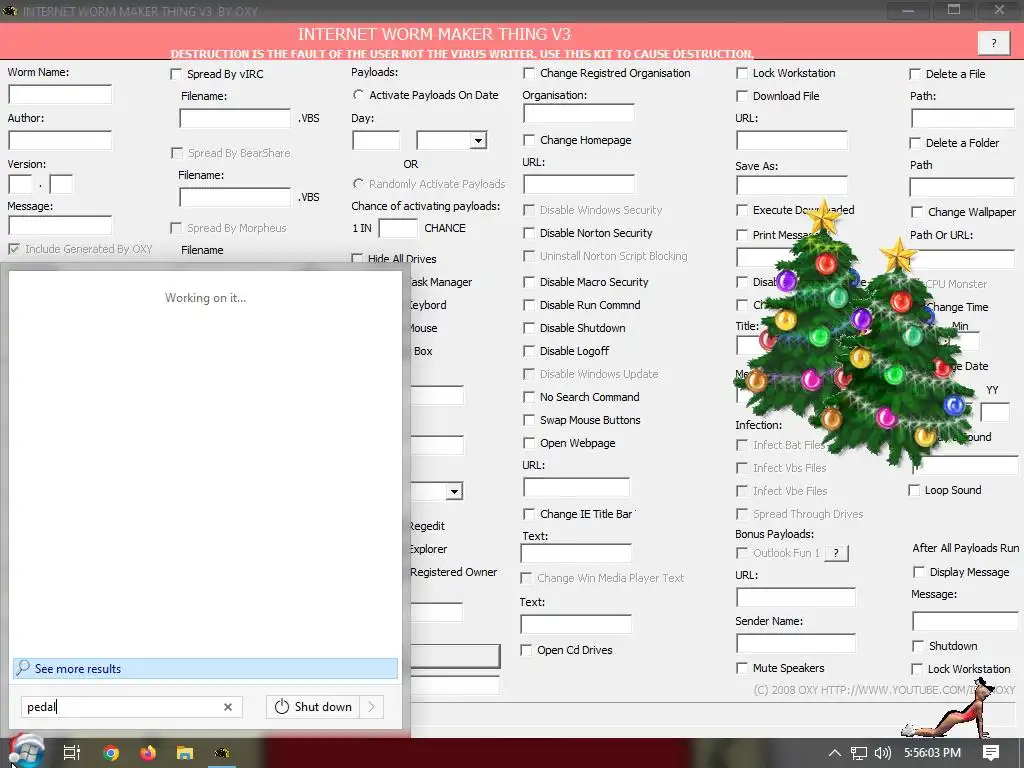Click the Organisation text field

click(x=579, y=114)
